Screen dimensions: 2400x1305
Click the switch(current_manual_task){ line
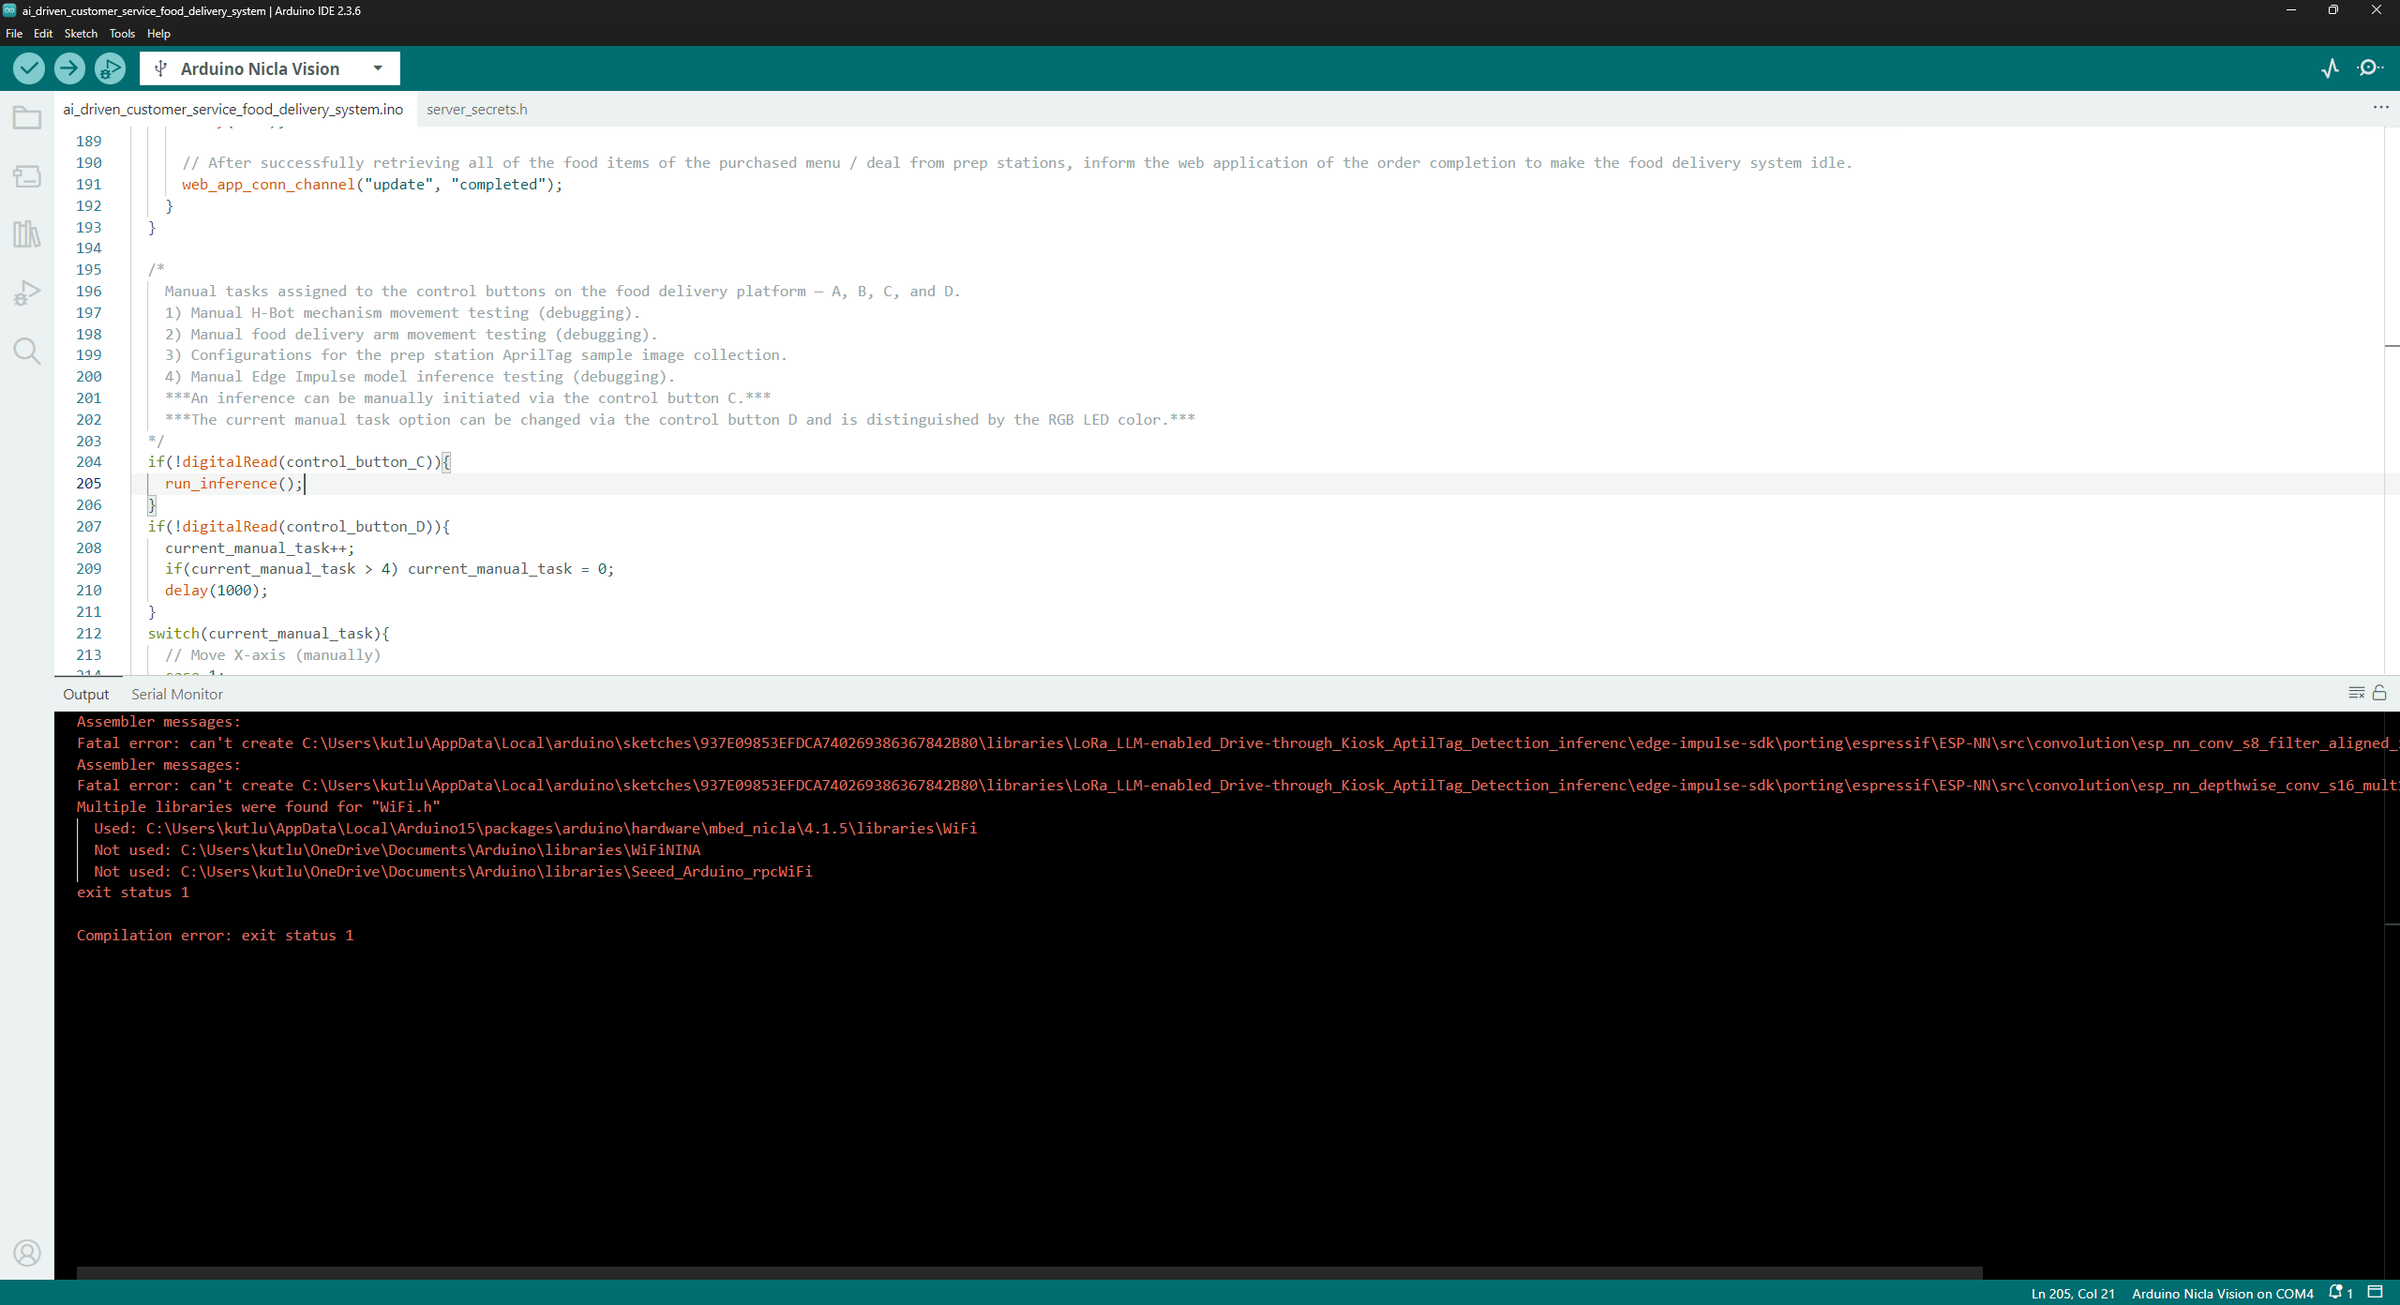(268, 634)
